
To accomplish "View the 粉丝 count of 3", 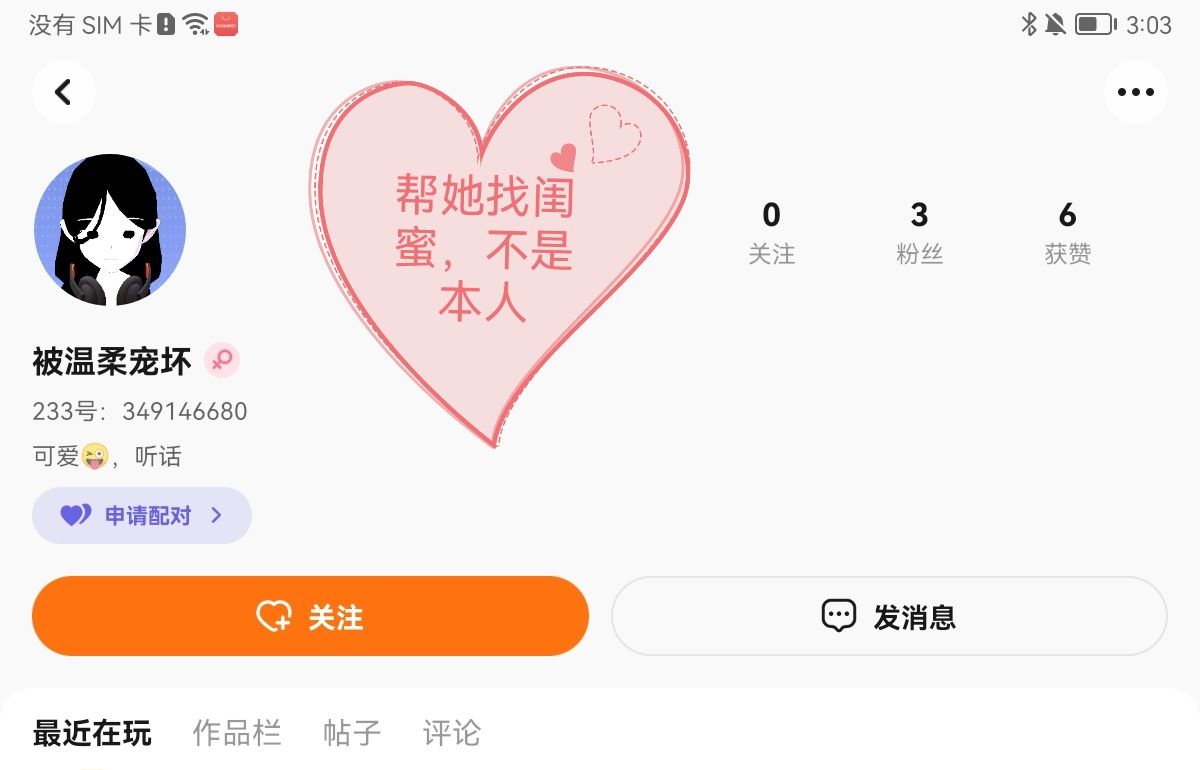I will tap(920, 233).
